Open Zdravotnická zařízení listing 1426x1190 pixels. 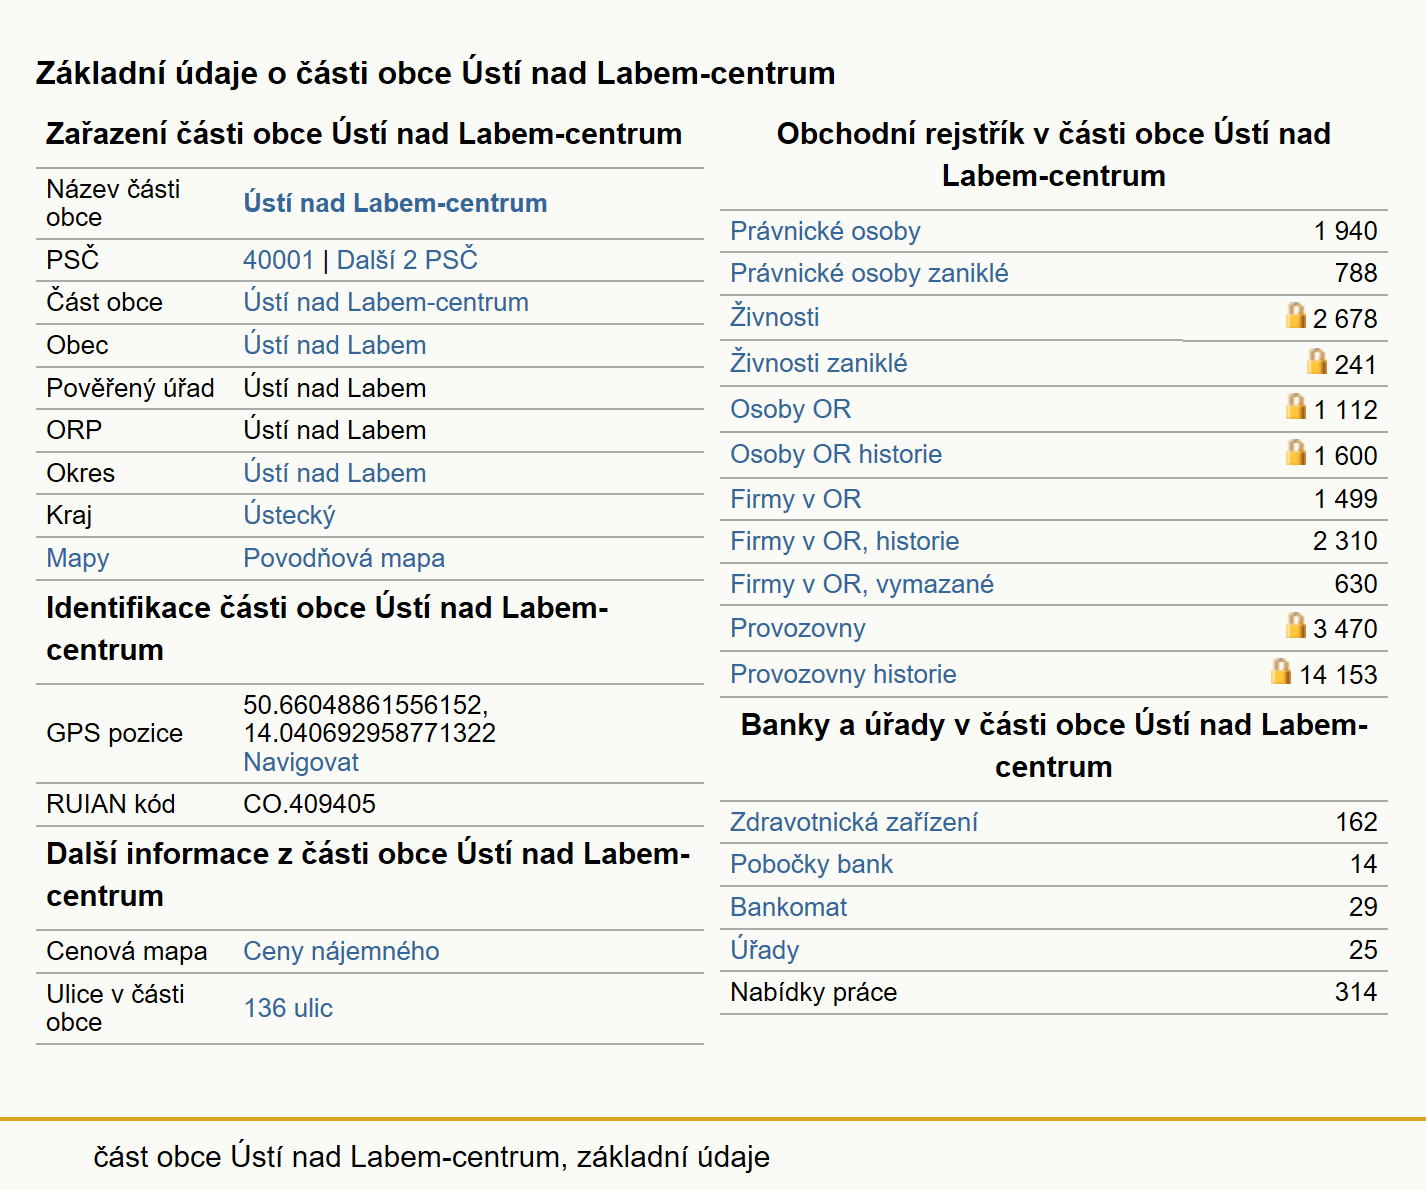[853, 822]
